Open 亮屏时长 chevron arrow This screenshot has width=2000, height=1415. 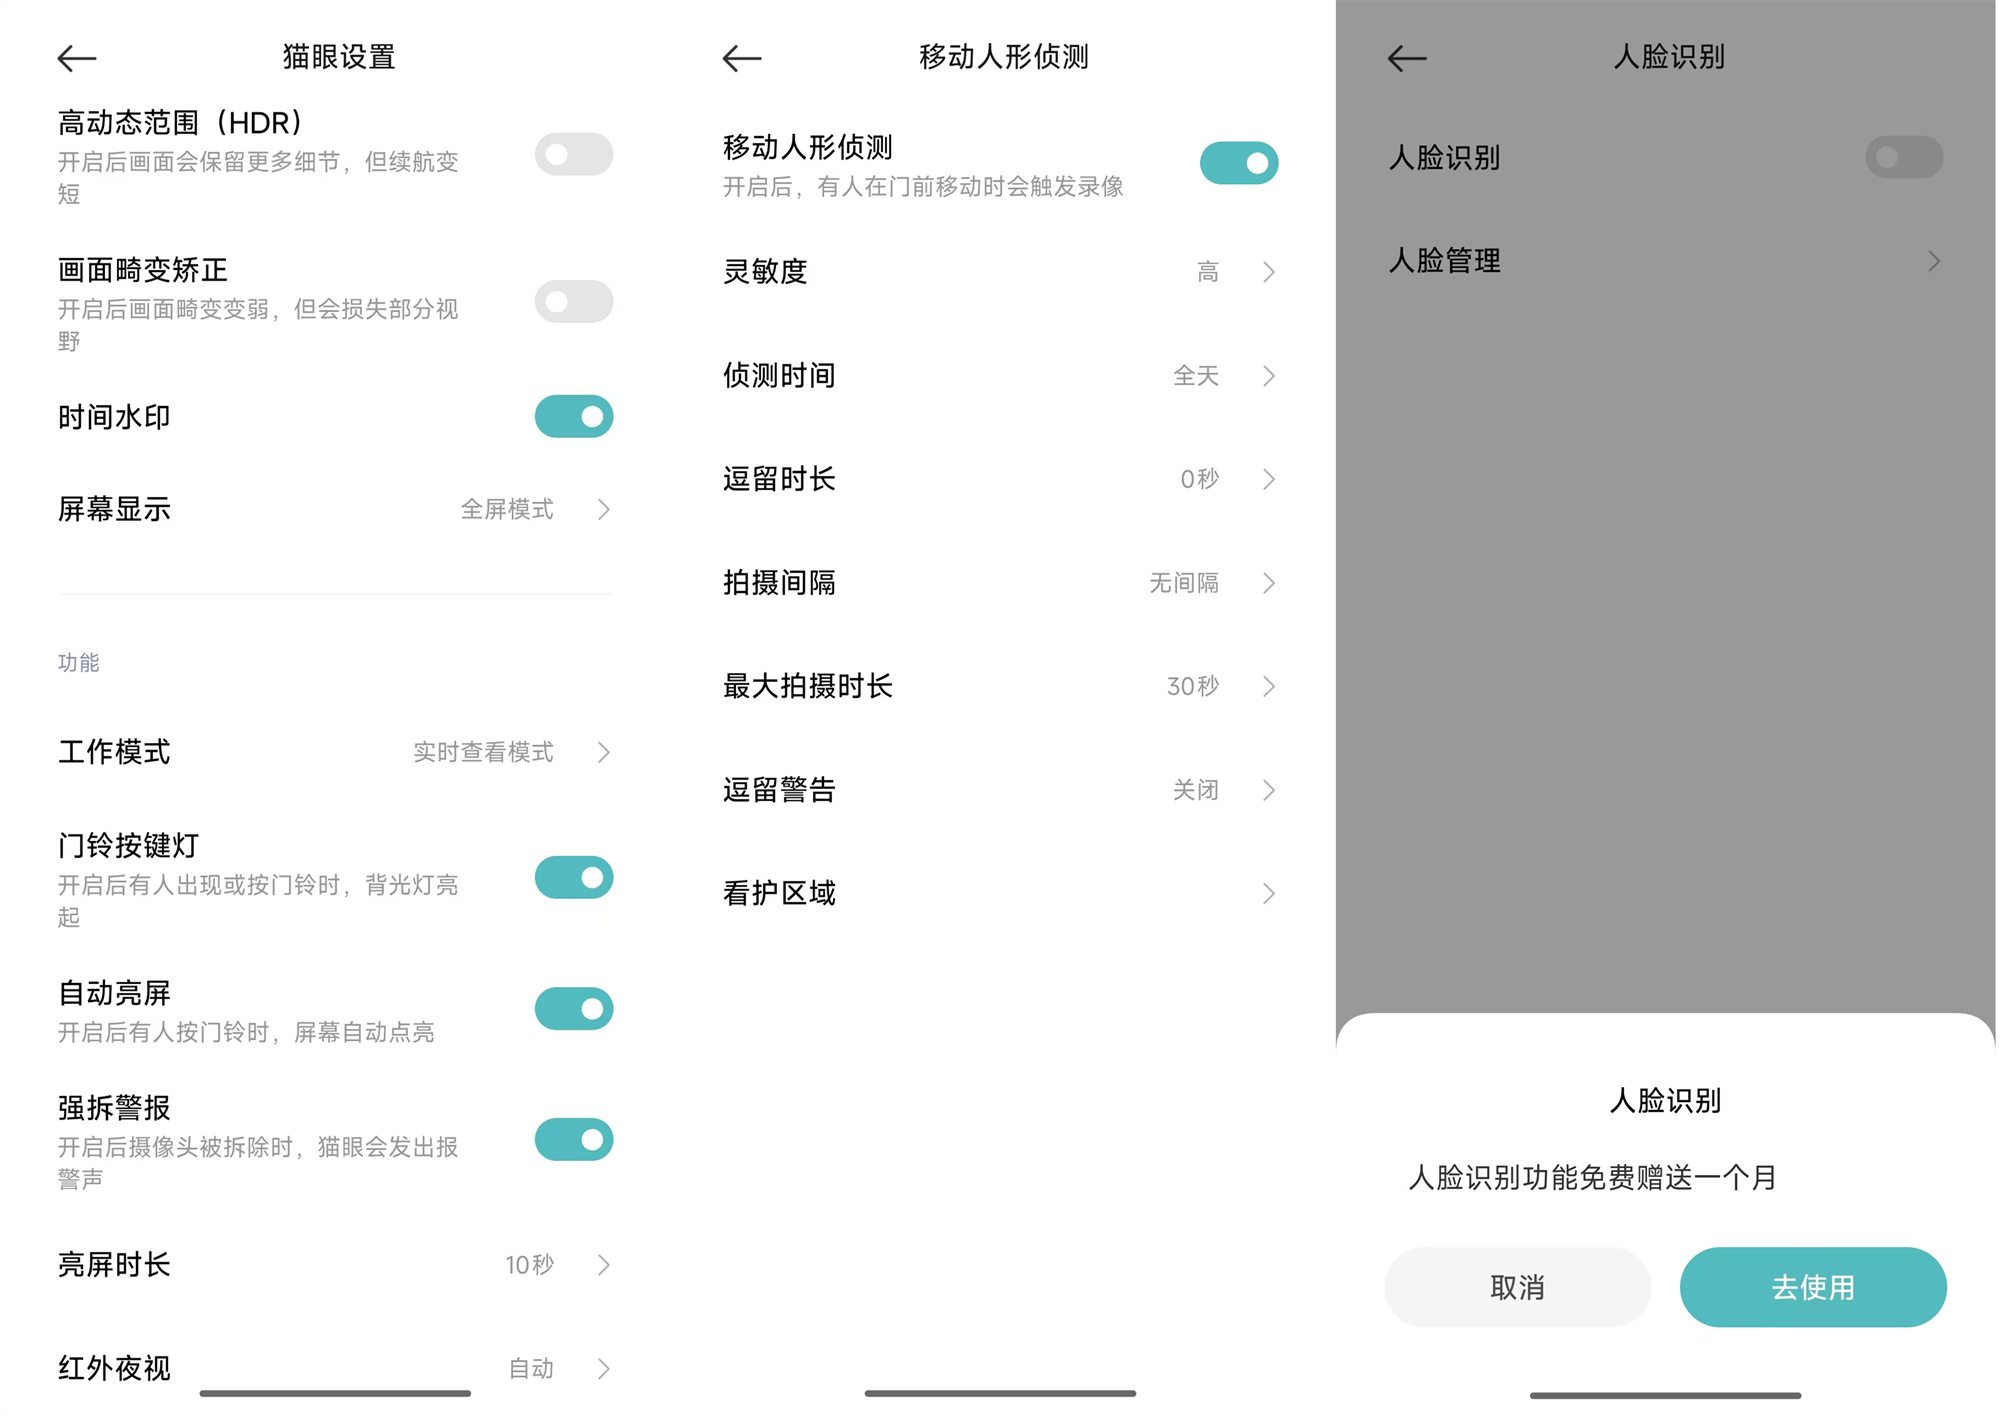604,1265
